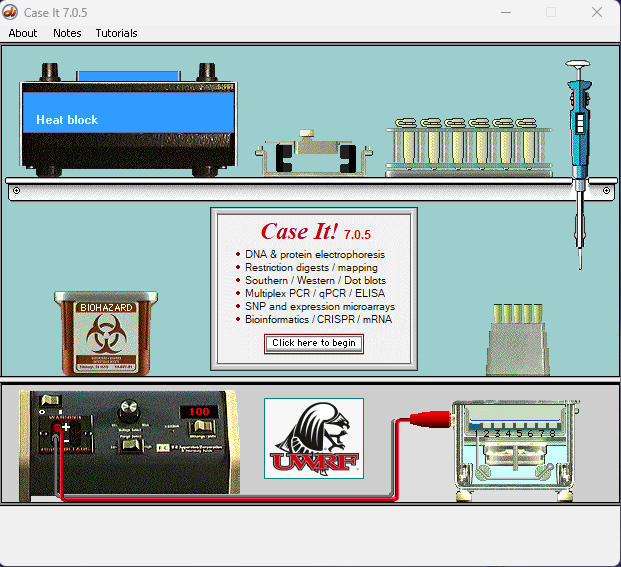
Task: Click the Case It! title text
Action: (300, 232)
